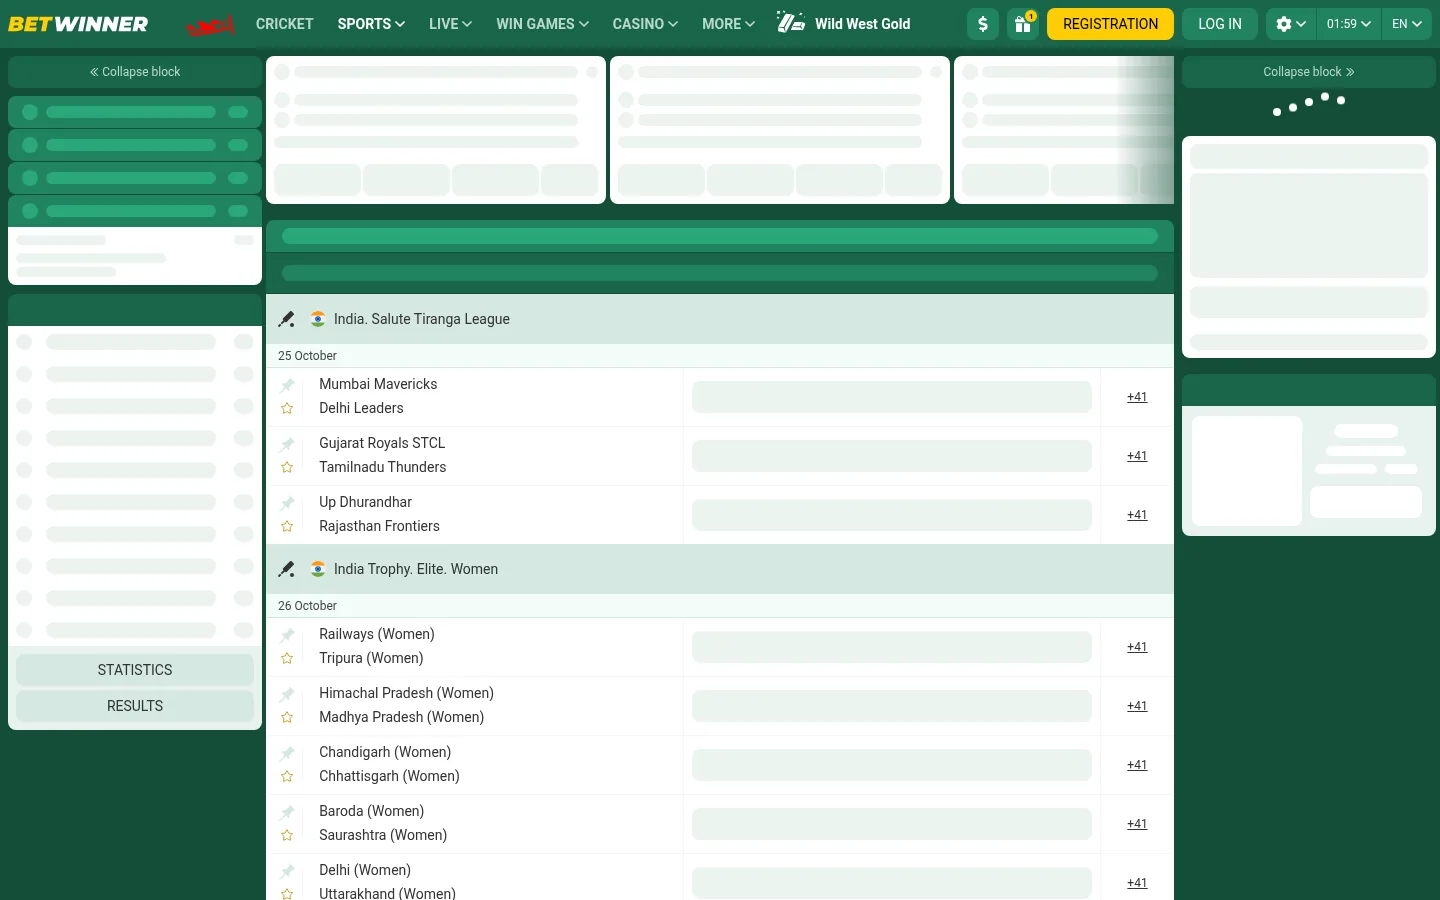Select CRICKET in the top navigation
The width and height of the screenshot is (1440, 900).
click(x=285, y=24)
